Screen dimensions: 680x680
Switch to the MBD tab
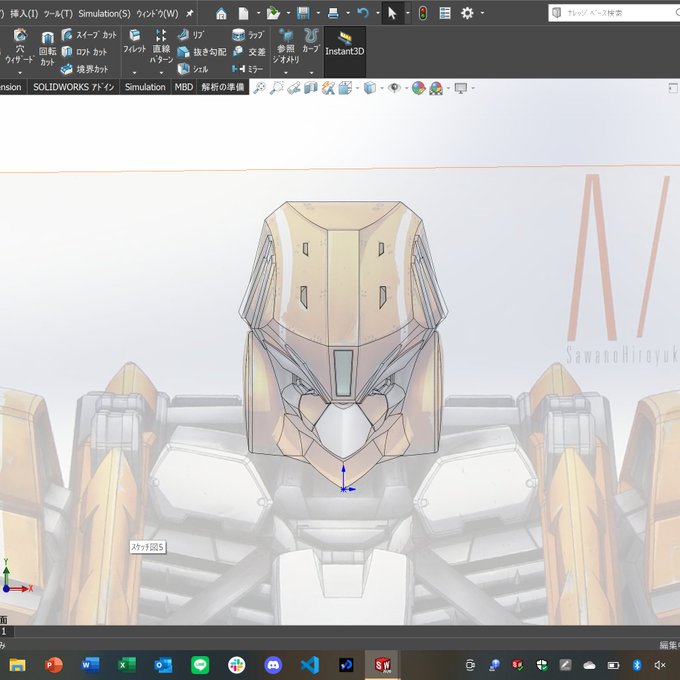coord(184,87)
